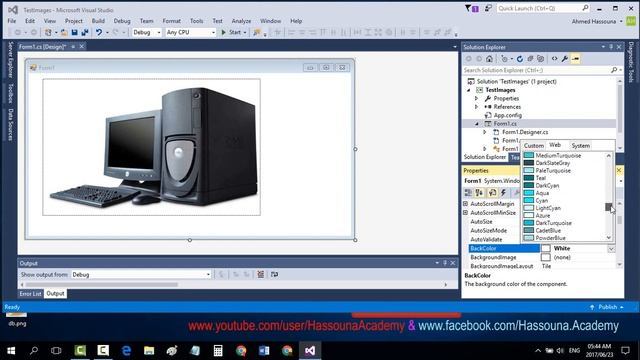Click the Ahmed Hassouna account name
The width and height of the screenshot is (640, 360).
click(593, 21)
